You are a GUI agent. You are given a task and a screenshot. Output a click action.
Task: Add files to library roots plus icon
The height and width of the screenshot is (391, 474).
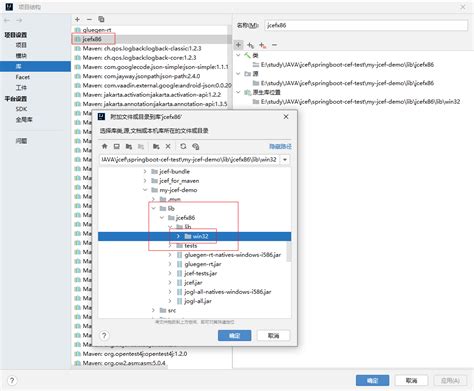coord(238,45)
